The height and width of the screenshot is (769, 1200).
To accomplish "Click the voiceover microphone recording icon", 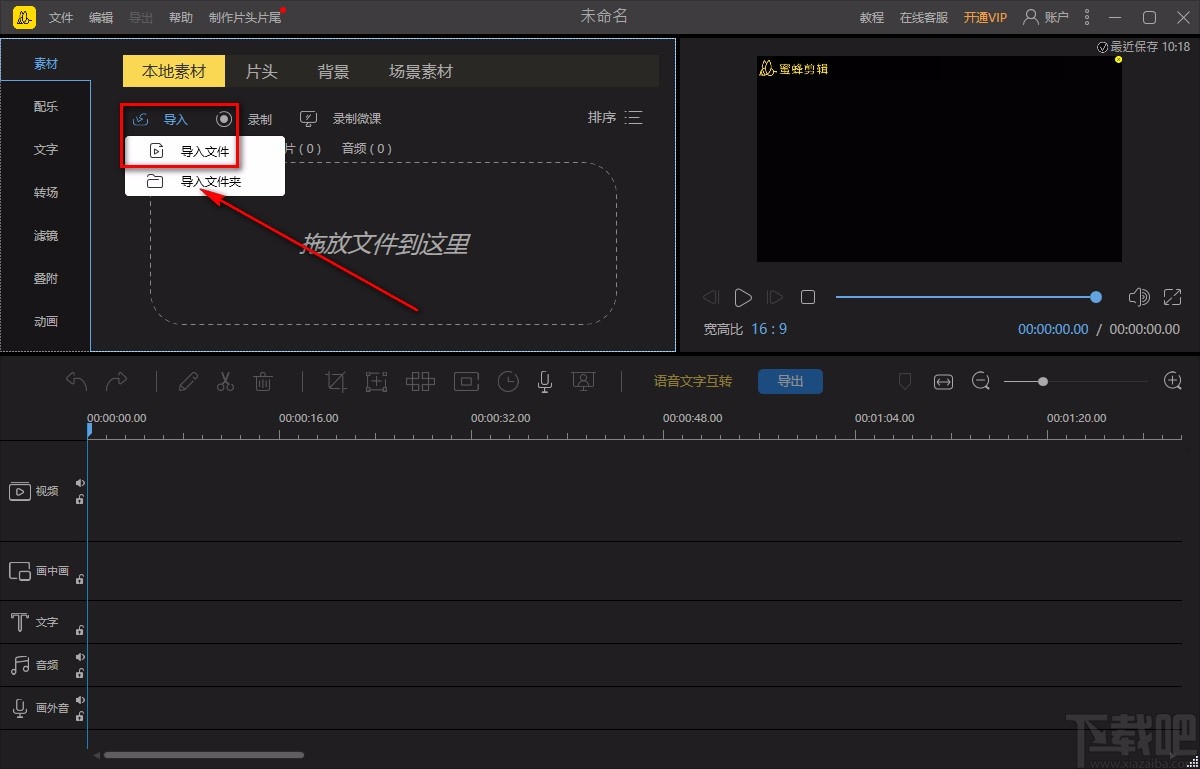I will coord(544,381).
